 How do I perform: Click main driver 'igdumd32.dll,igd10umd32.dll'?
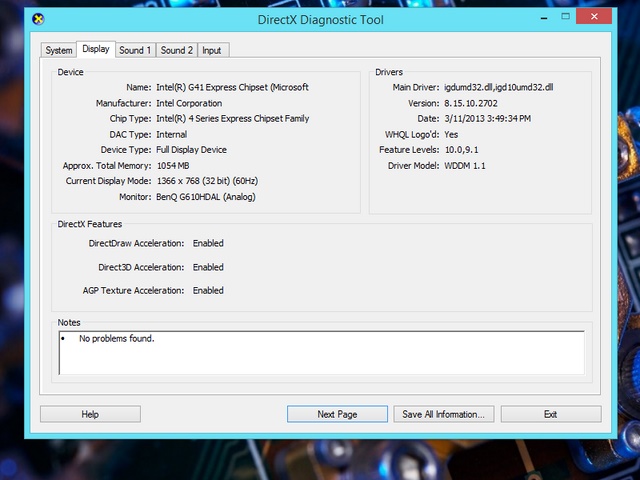[499, 87]
